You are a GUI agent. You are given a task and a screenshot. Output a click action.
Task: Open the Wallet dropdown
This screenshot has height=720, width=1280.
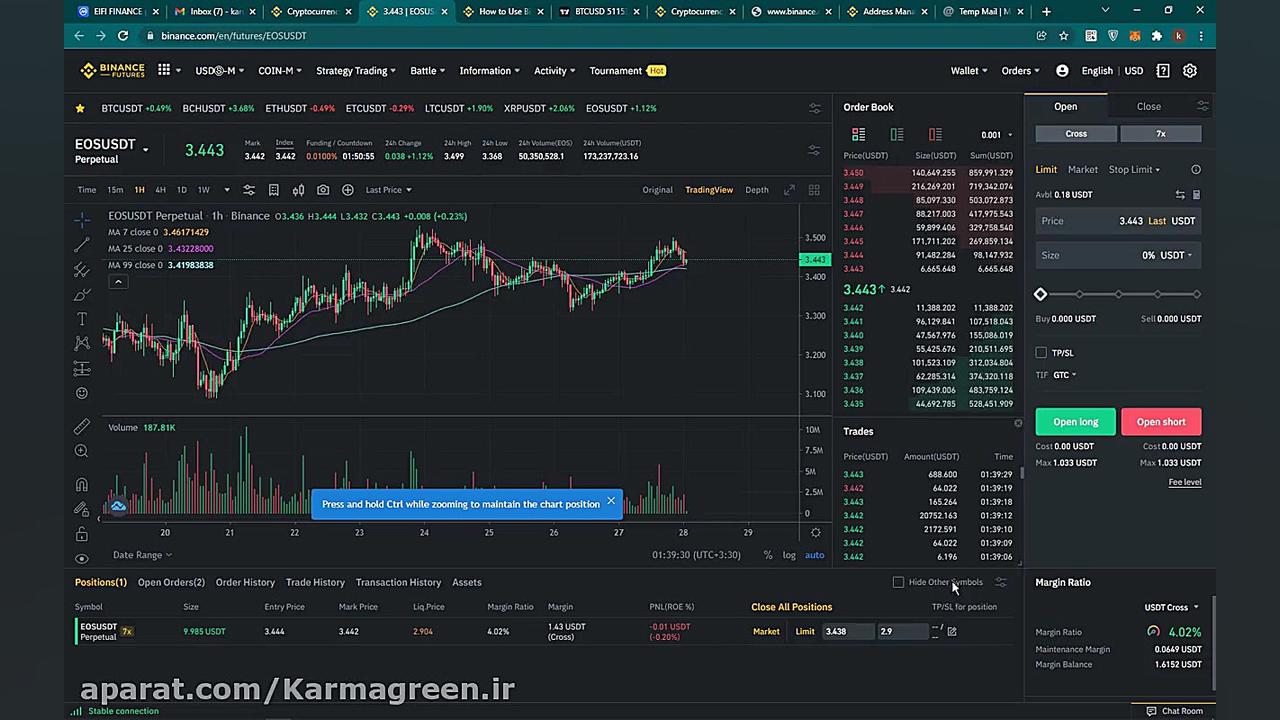pyautogui.click(x=969, y=71)
